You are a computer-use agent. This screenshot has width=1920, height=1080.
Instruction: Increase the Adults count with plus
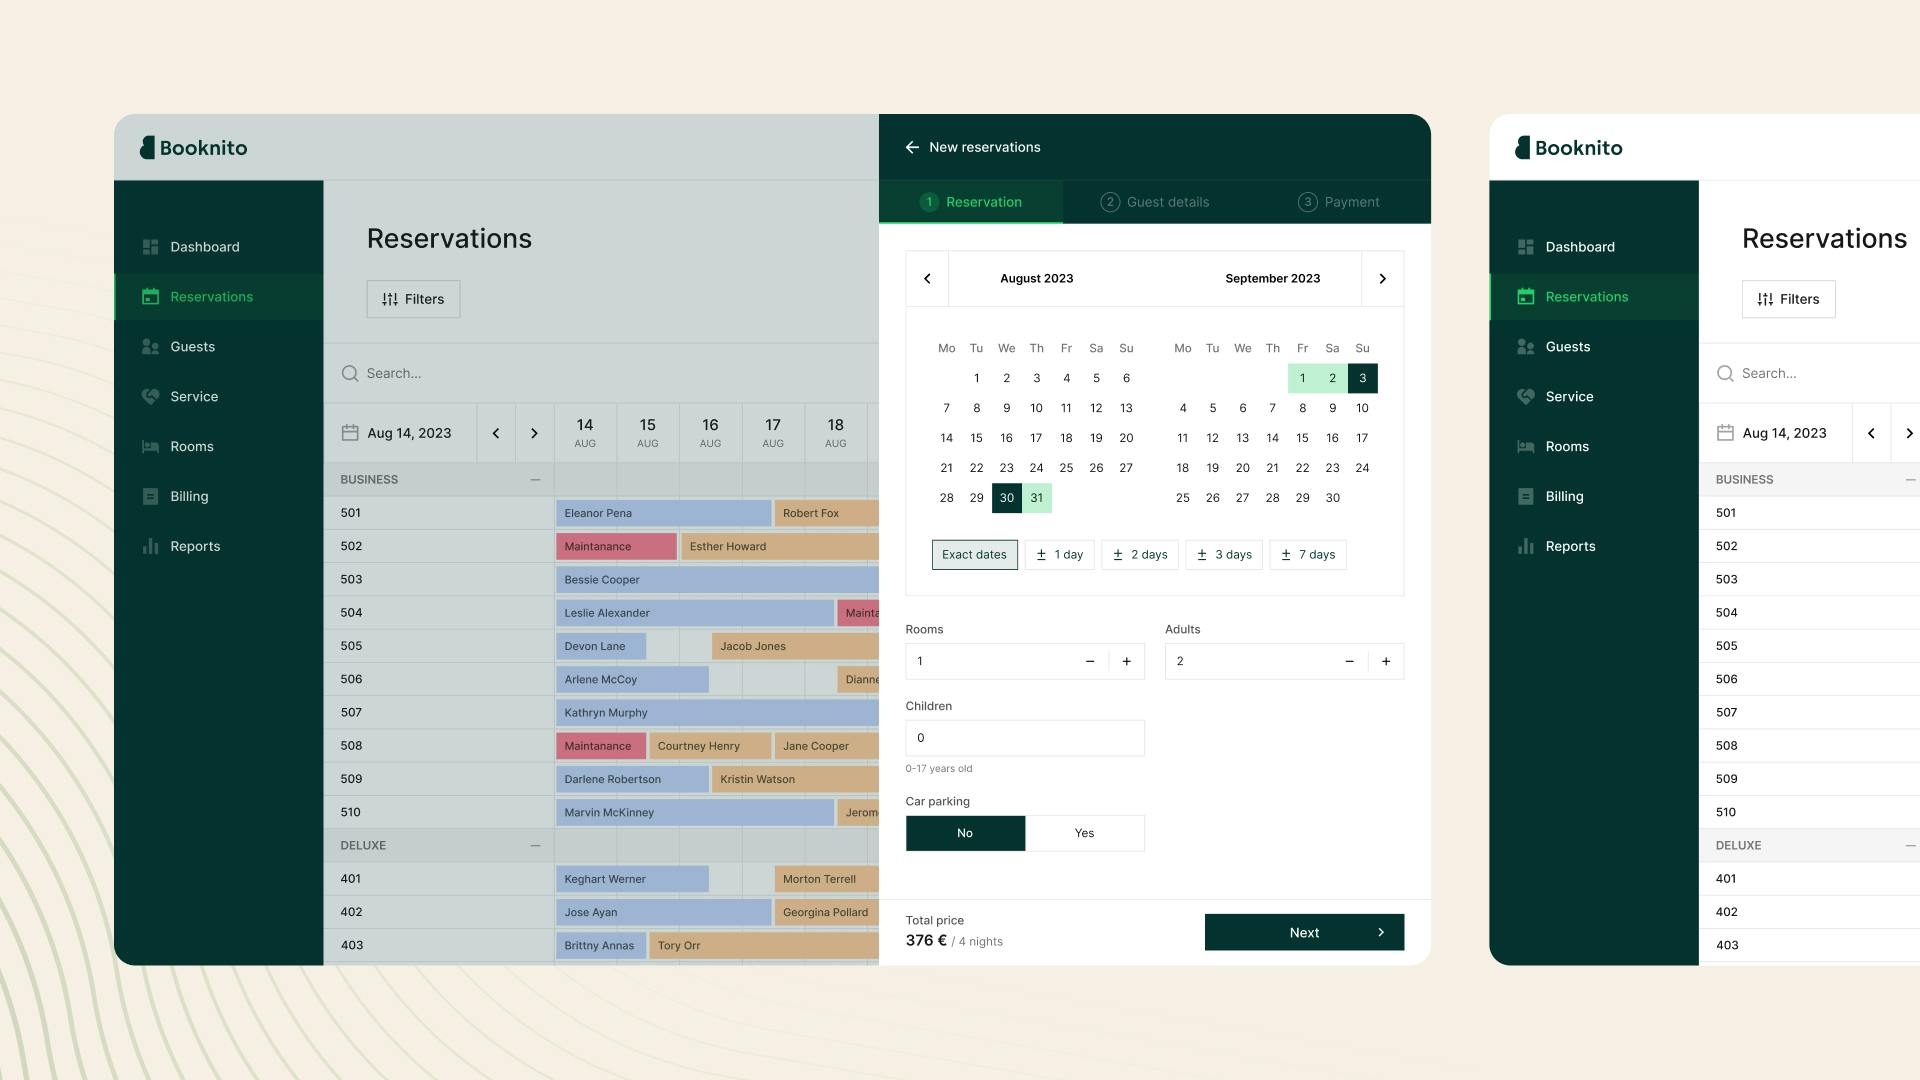coord(1386,662)
